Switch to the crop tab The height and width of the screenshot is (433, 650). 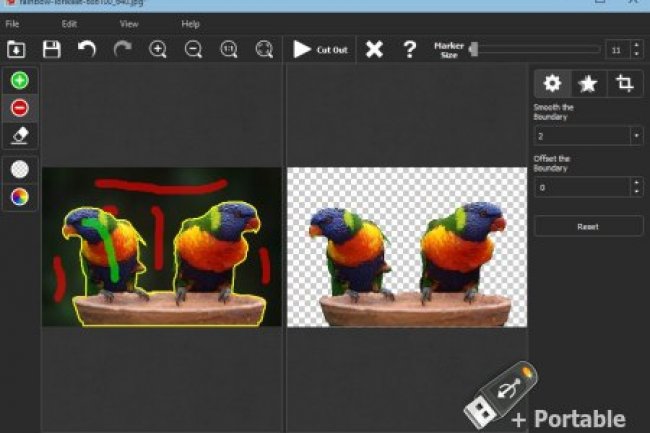tap(624, 84)
